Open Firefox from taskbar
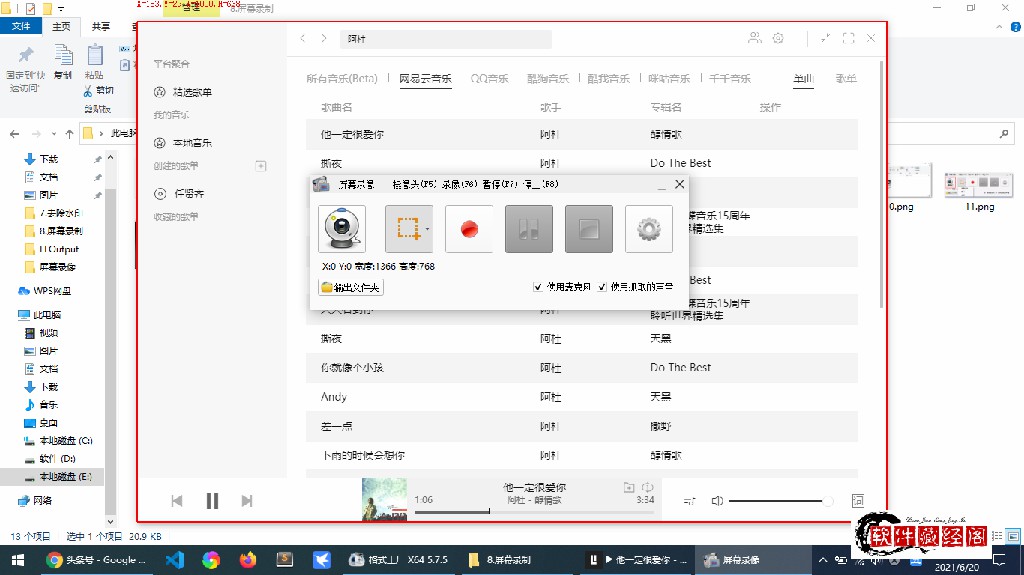Viewport: 1024px width, 575px height. 248,560
